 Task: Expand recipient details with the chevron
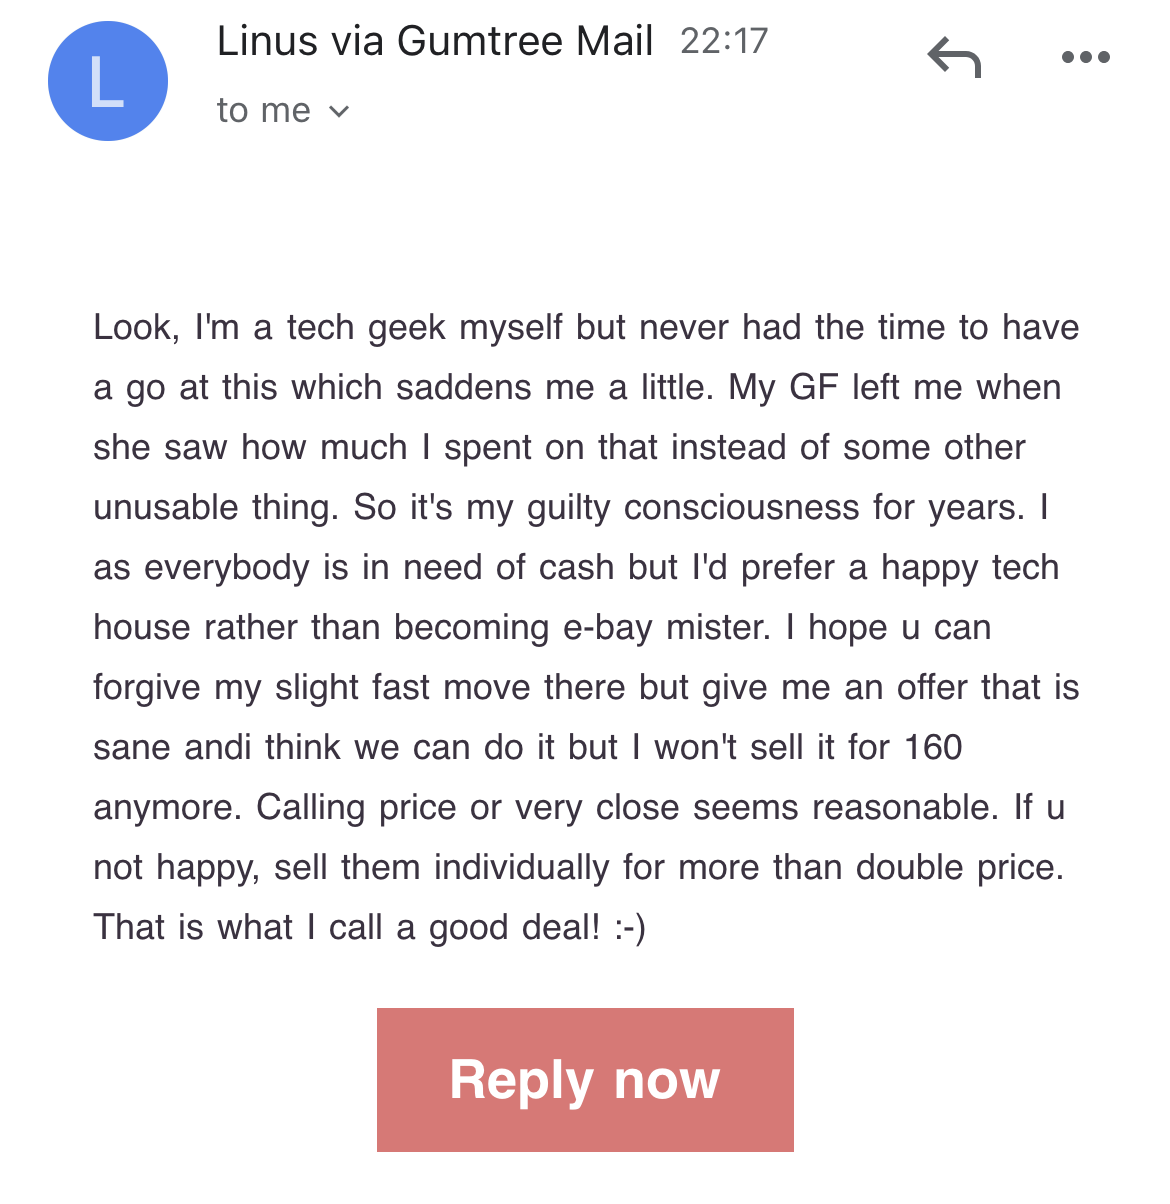click(340, 111)
